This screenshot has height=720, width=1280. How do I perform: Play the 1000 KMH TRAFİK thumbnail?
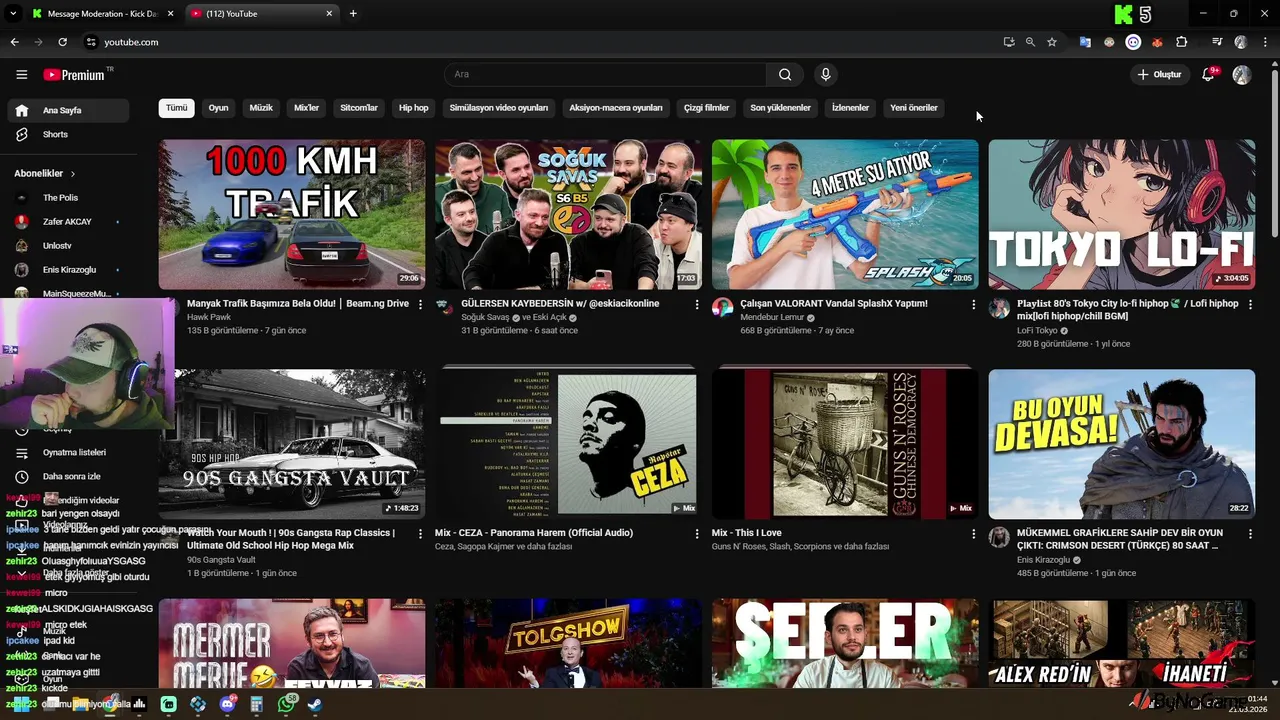292,214
